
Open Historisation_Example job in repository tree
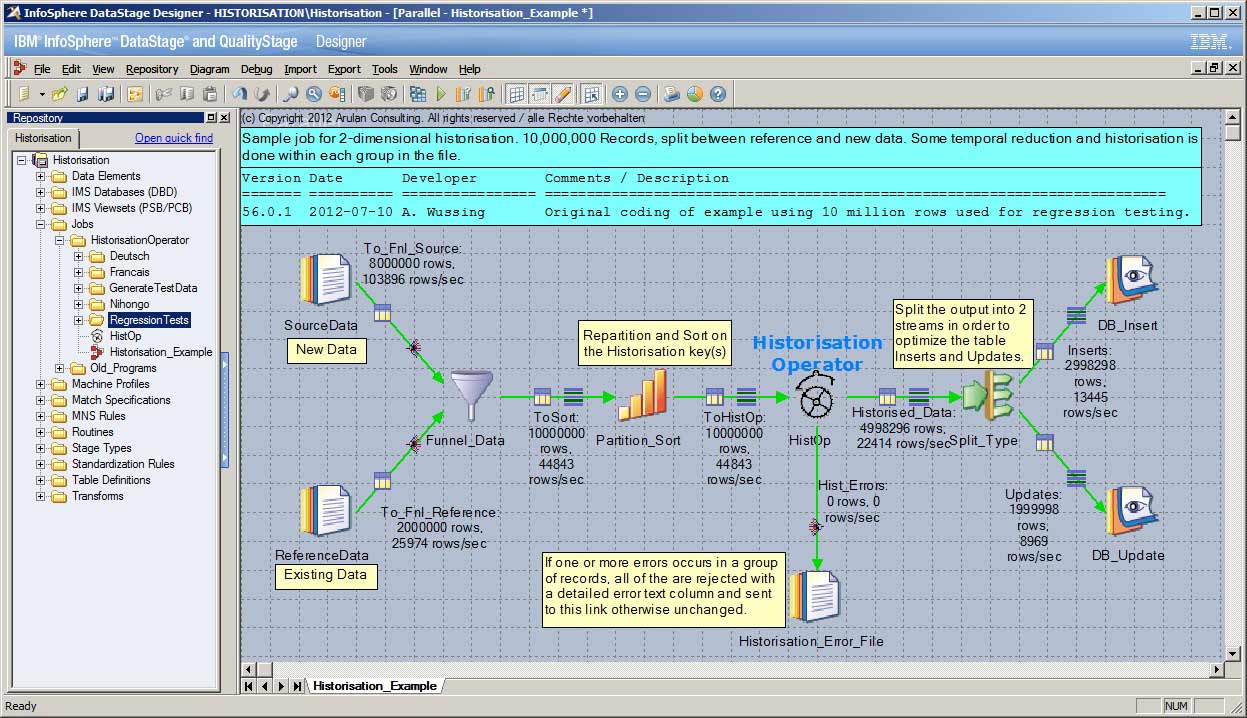(x=160, y=352)
